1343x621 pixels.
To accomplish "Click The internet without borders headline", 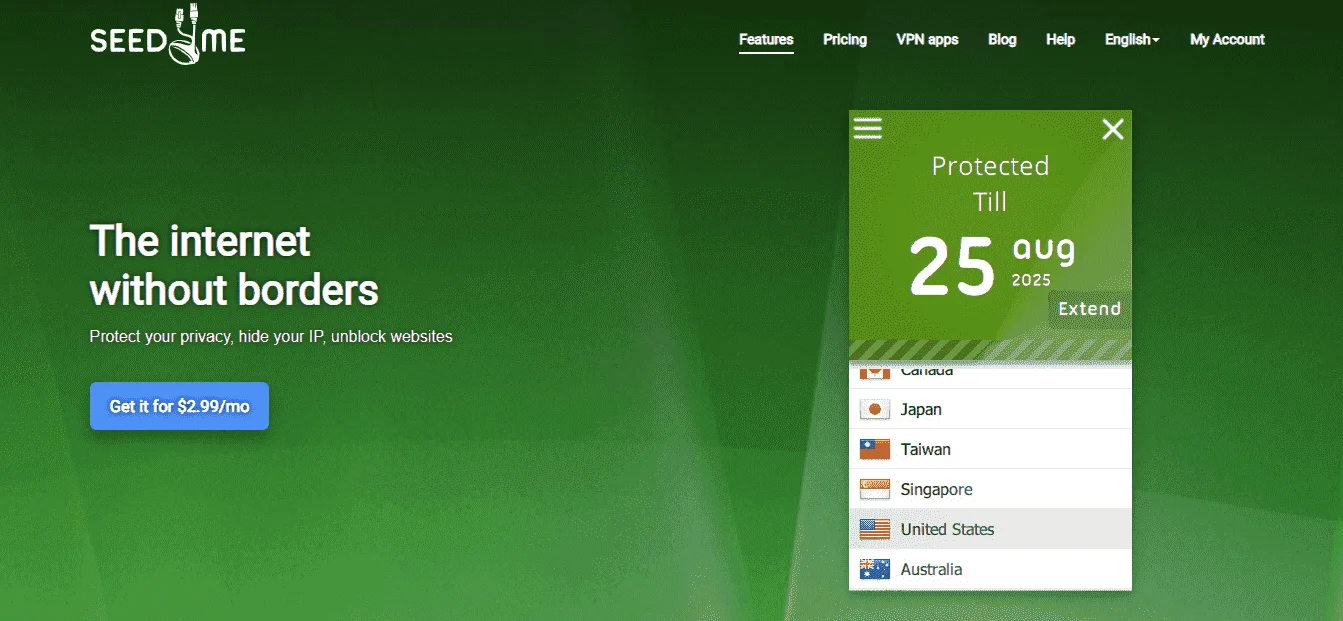I will pos(234,265).
